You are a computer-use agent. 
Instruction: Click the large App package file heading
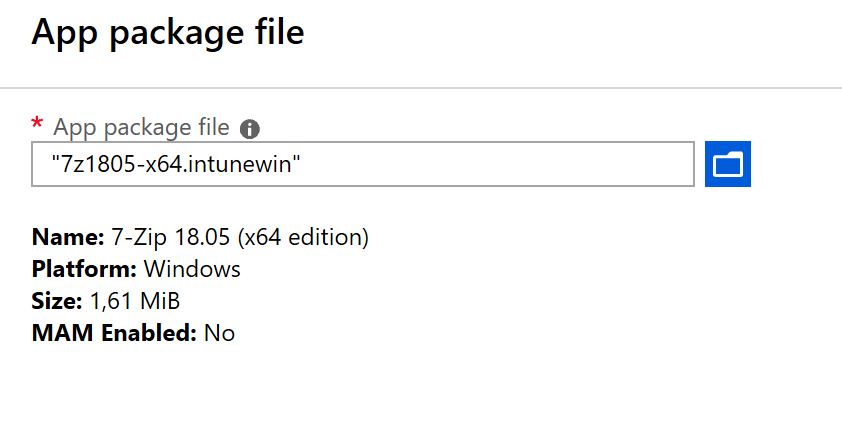(167, 32)
